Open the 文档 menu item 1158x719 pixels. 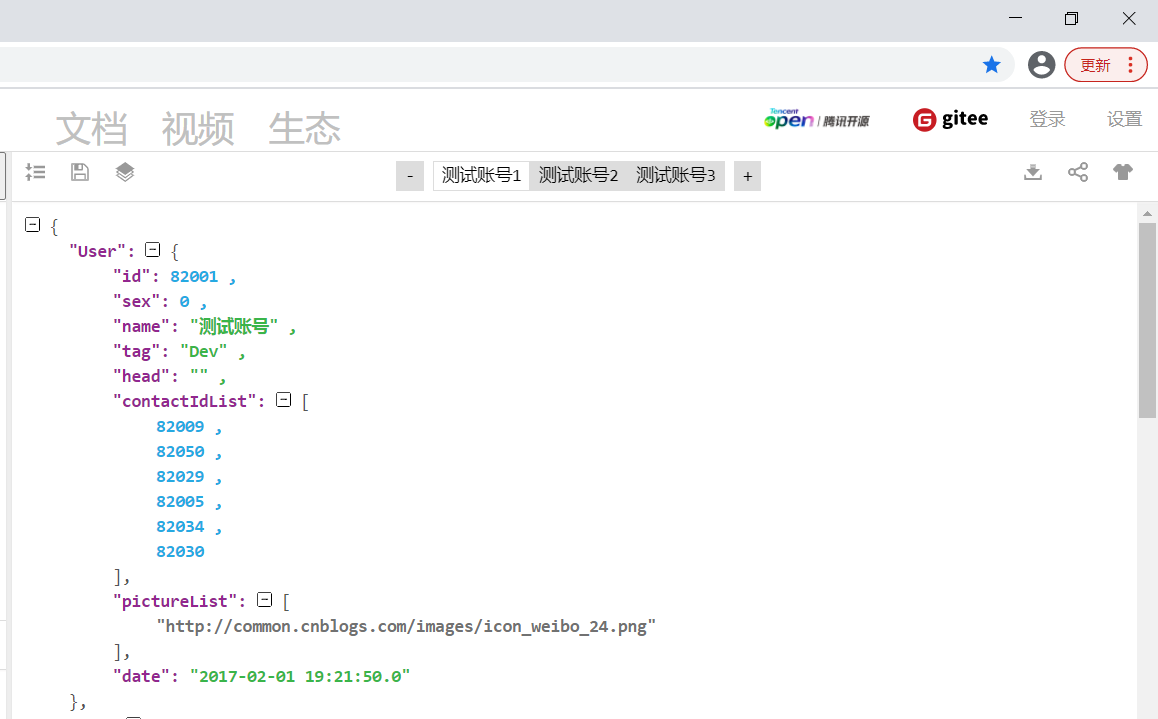click(x=91, y=129)
